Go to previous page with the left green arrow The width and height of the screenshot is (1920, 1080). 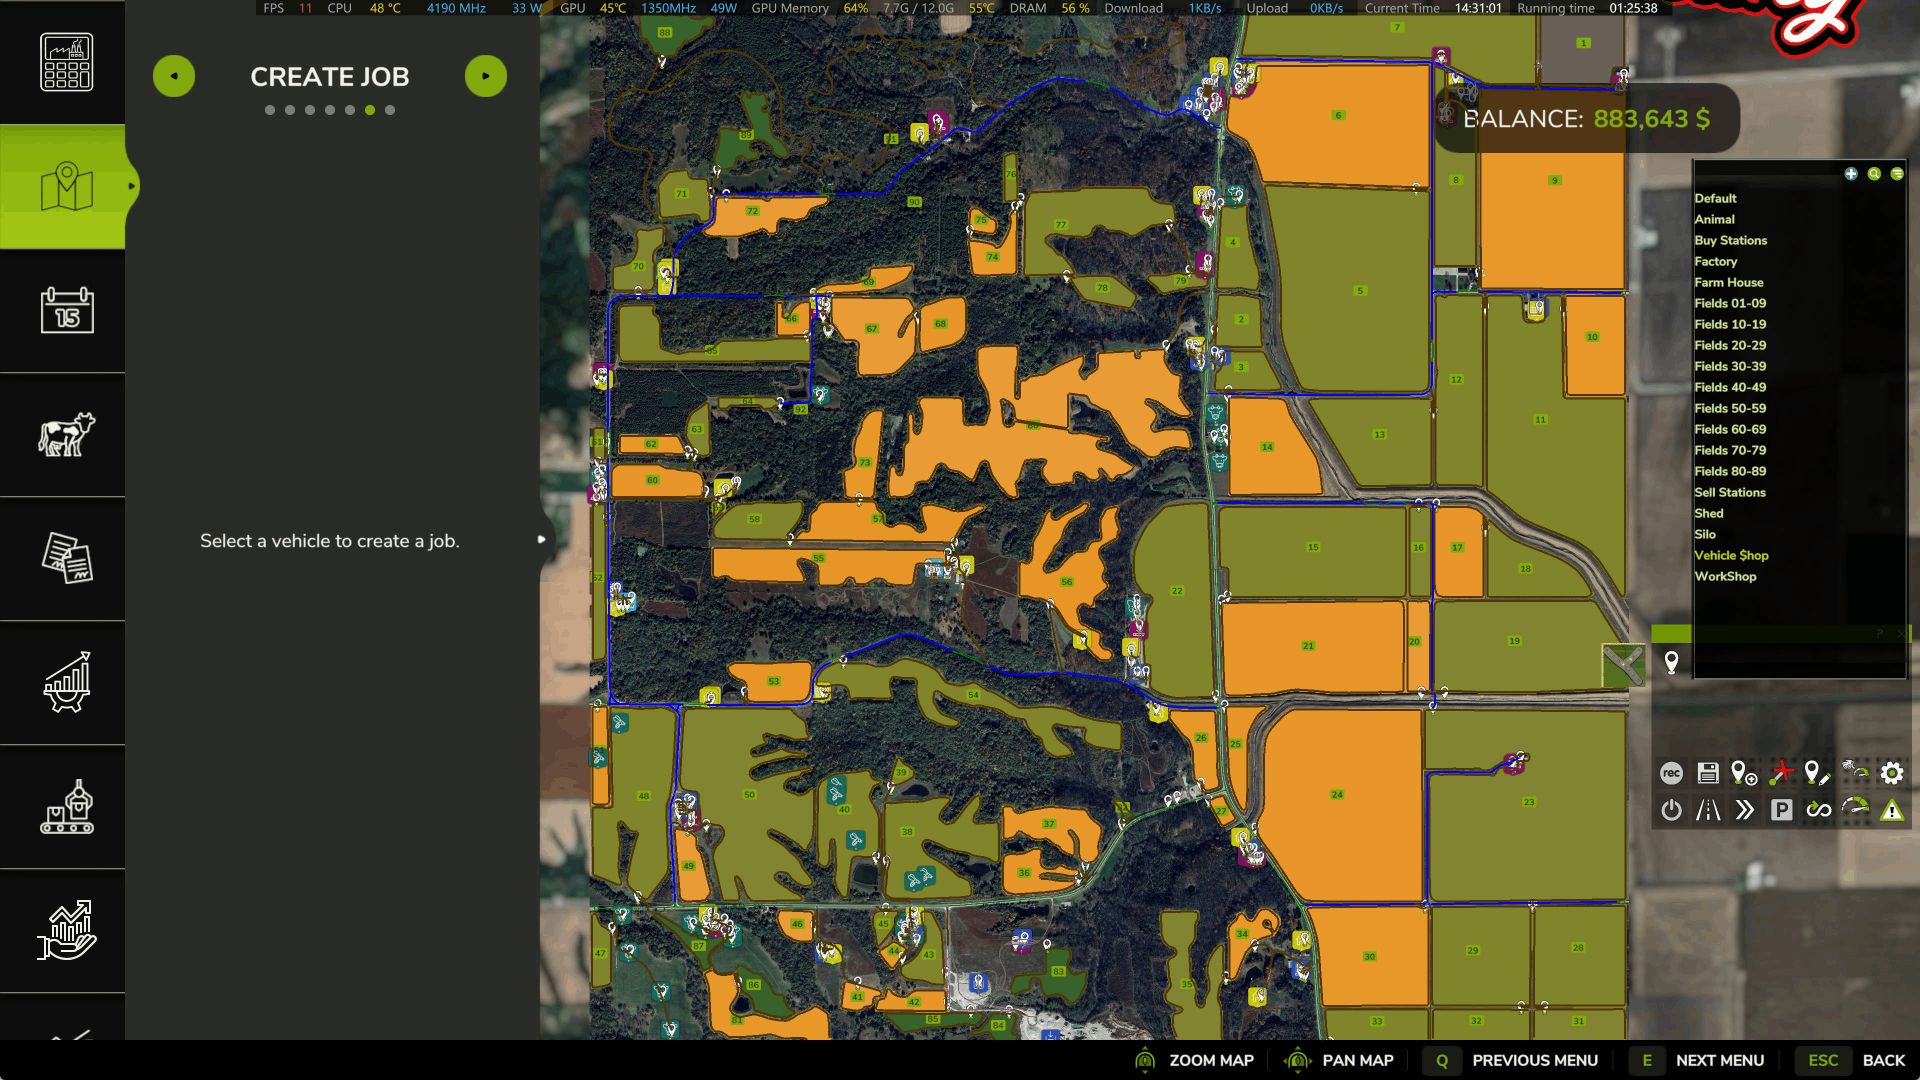point(174,76)
